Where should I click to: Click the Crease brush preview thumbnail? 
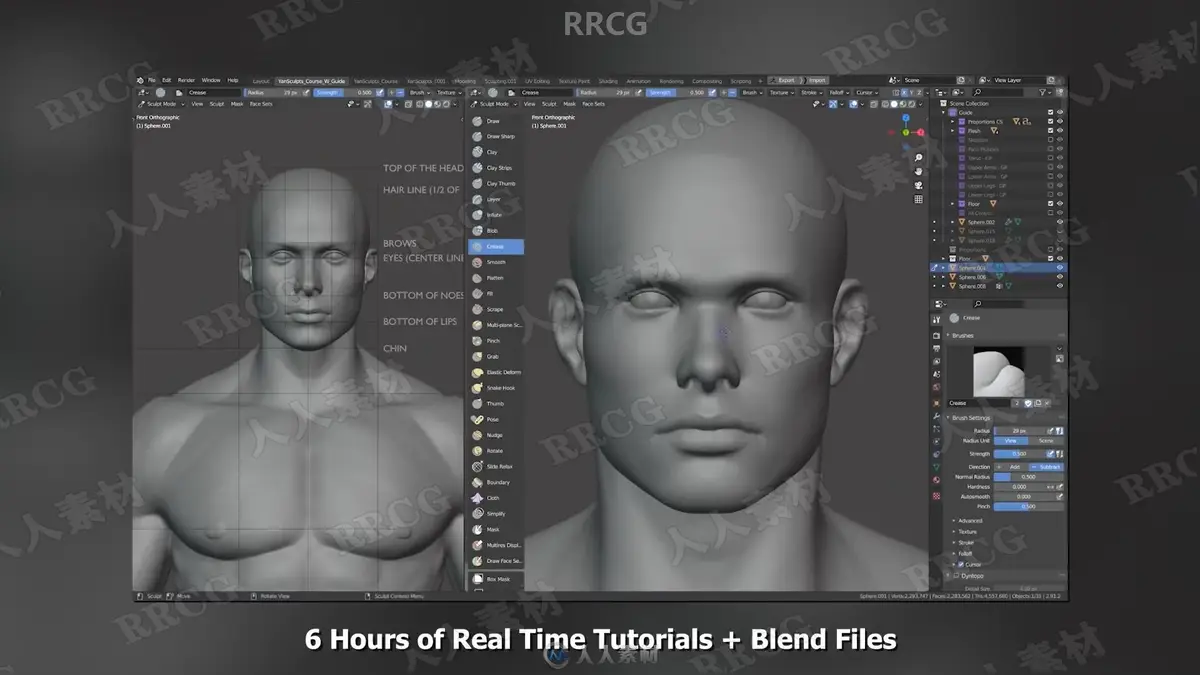click(x=998, y=371)
